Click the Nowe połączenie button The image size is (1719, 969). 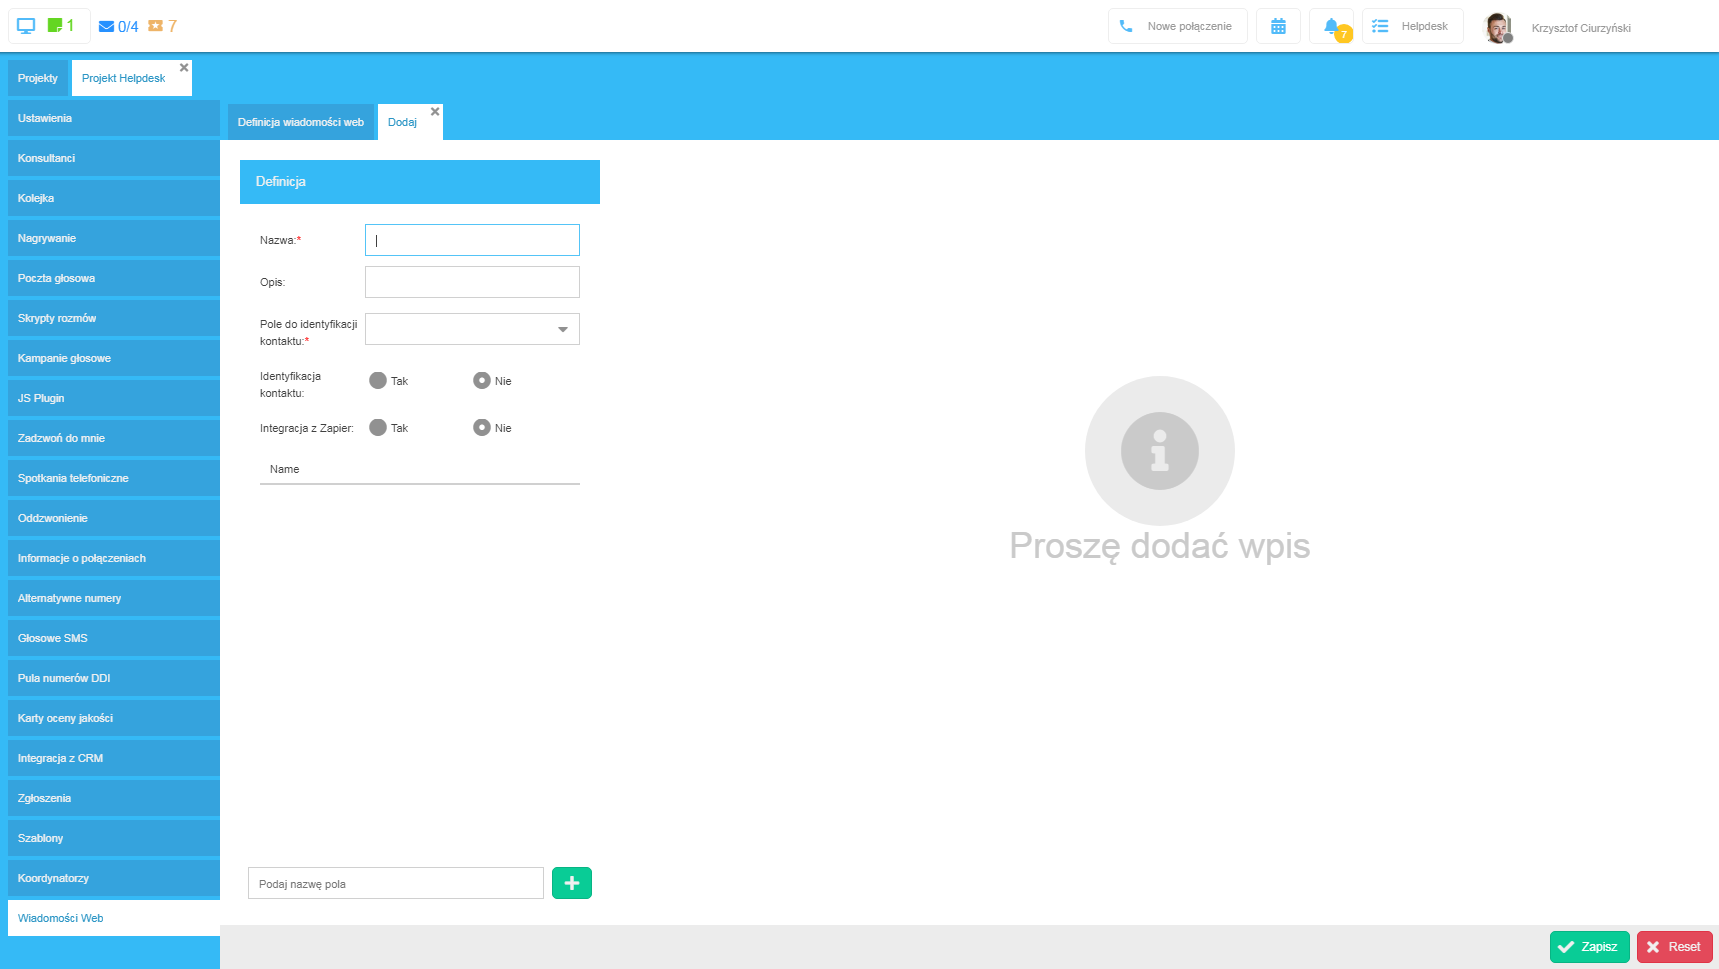pyautogui.click(x=1177, y=26)
